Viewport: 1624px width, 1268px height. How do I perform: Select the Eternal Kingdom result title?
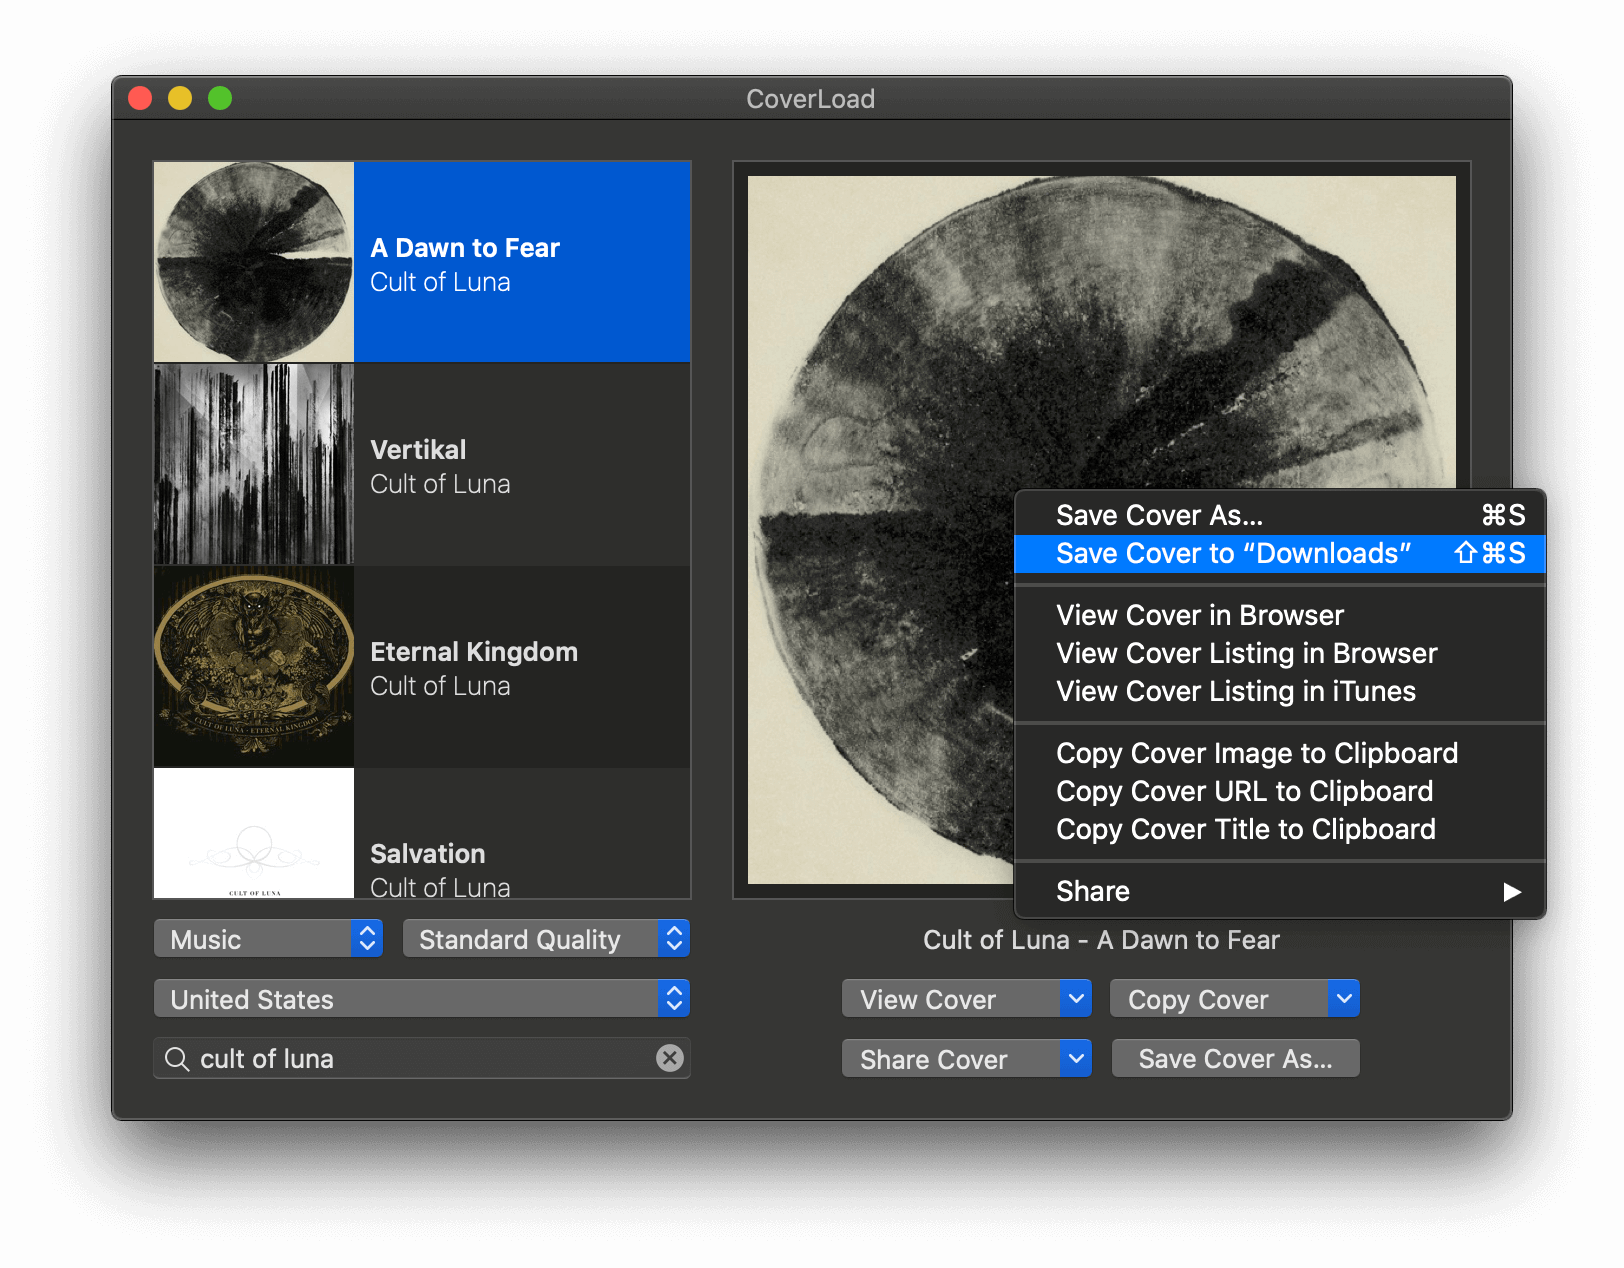pos(474,652)
